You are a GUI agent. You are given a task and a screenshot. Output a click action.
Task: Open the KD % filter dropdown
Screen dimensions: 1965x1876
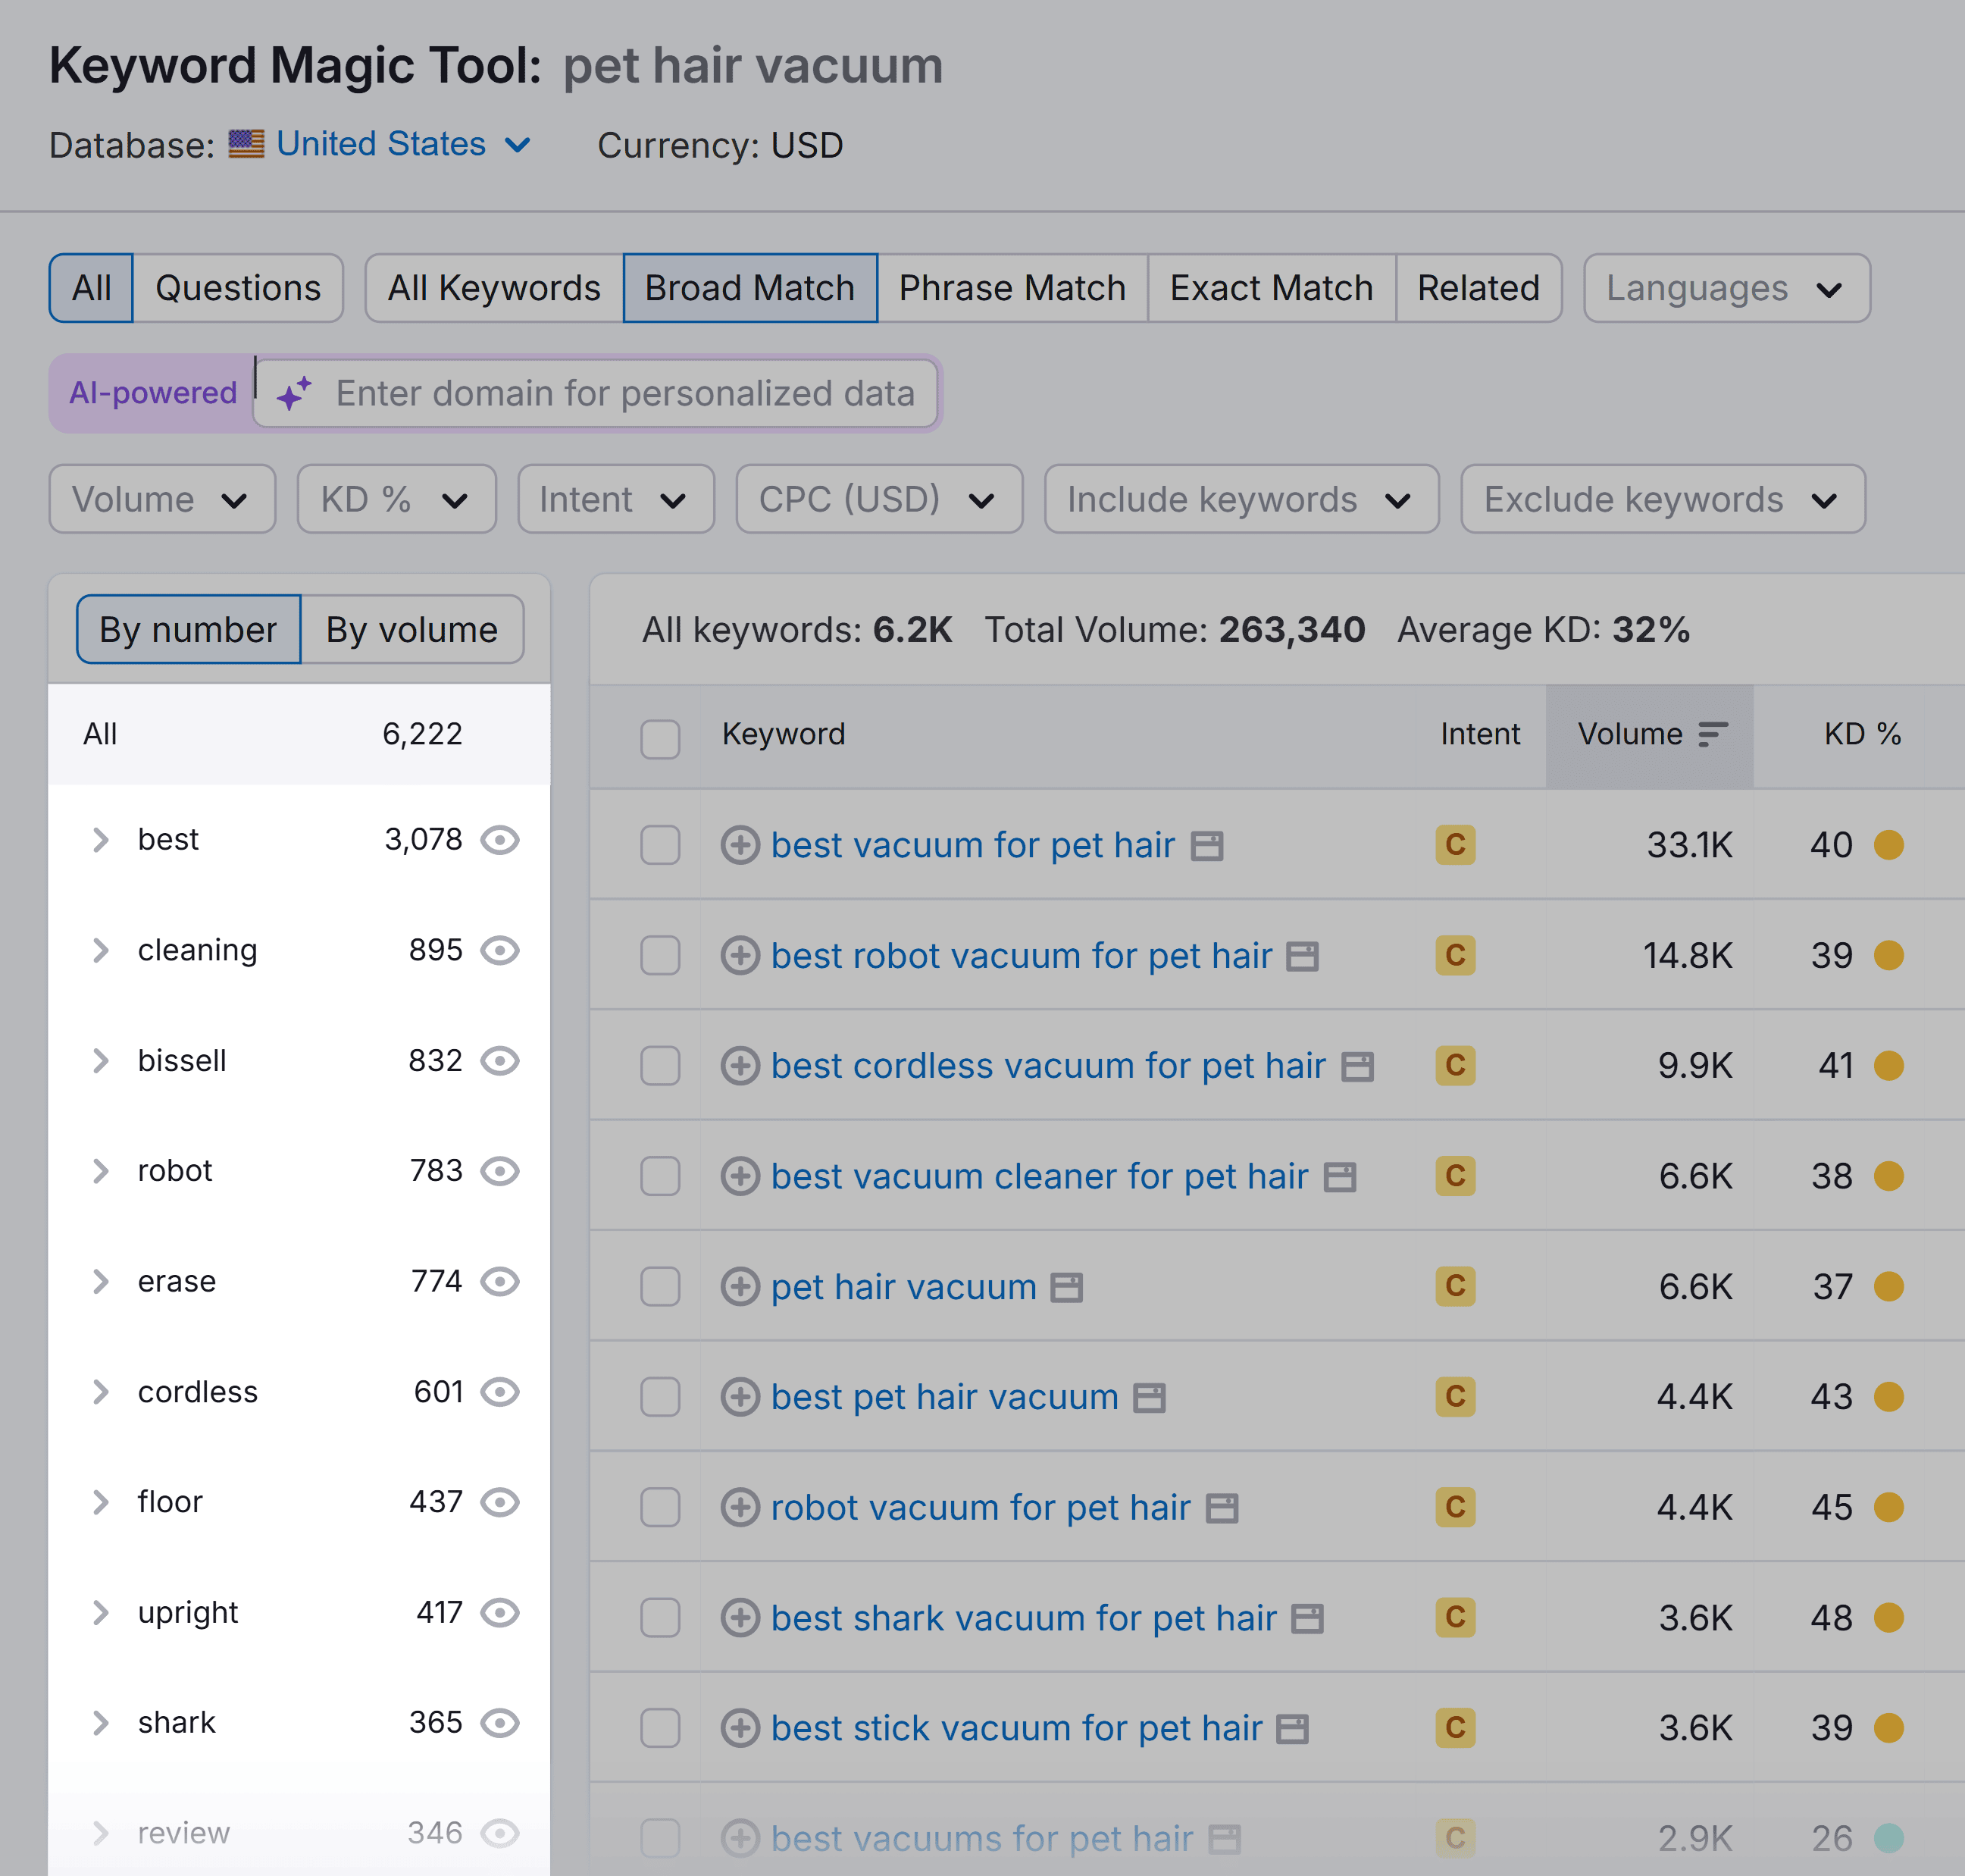tap(395, 499)
